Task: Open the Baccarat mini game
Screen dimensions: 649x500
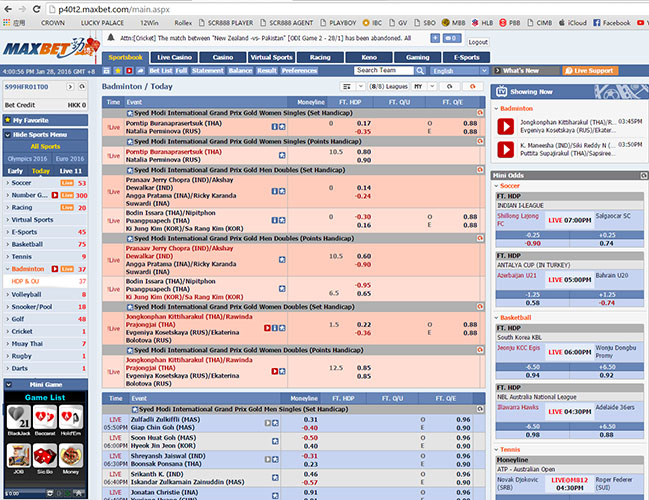Action: click(x=45, y=418)
